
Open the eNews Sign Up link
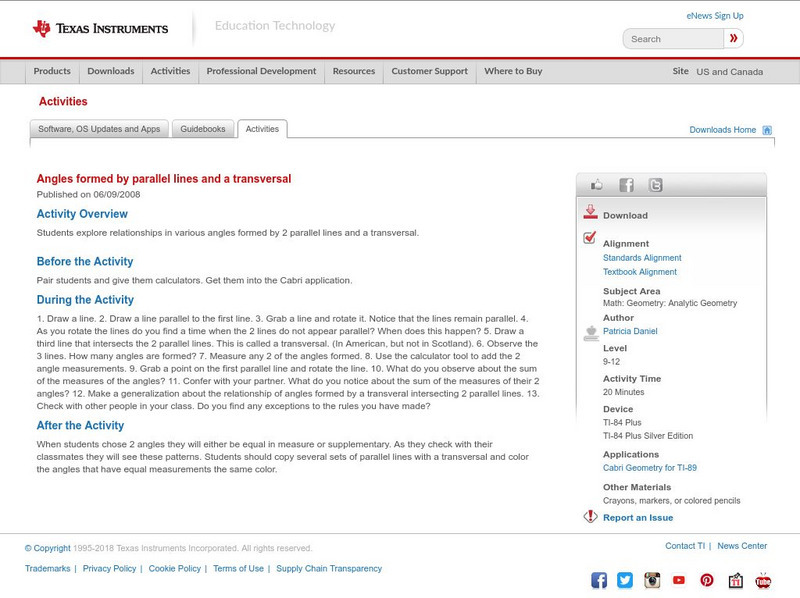point(715,16)
